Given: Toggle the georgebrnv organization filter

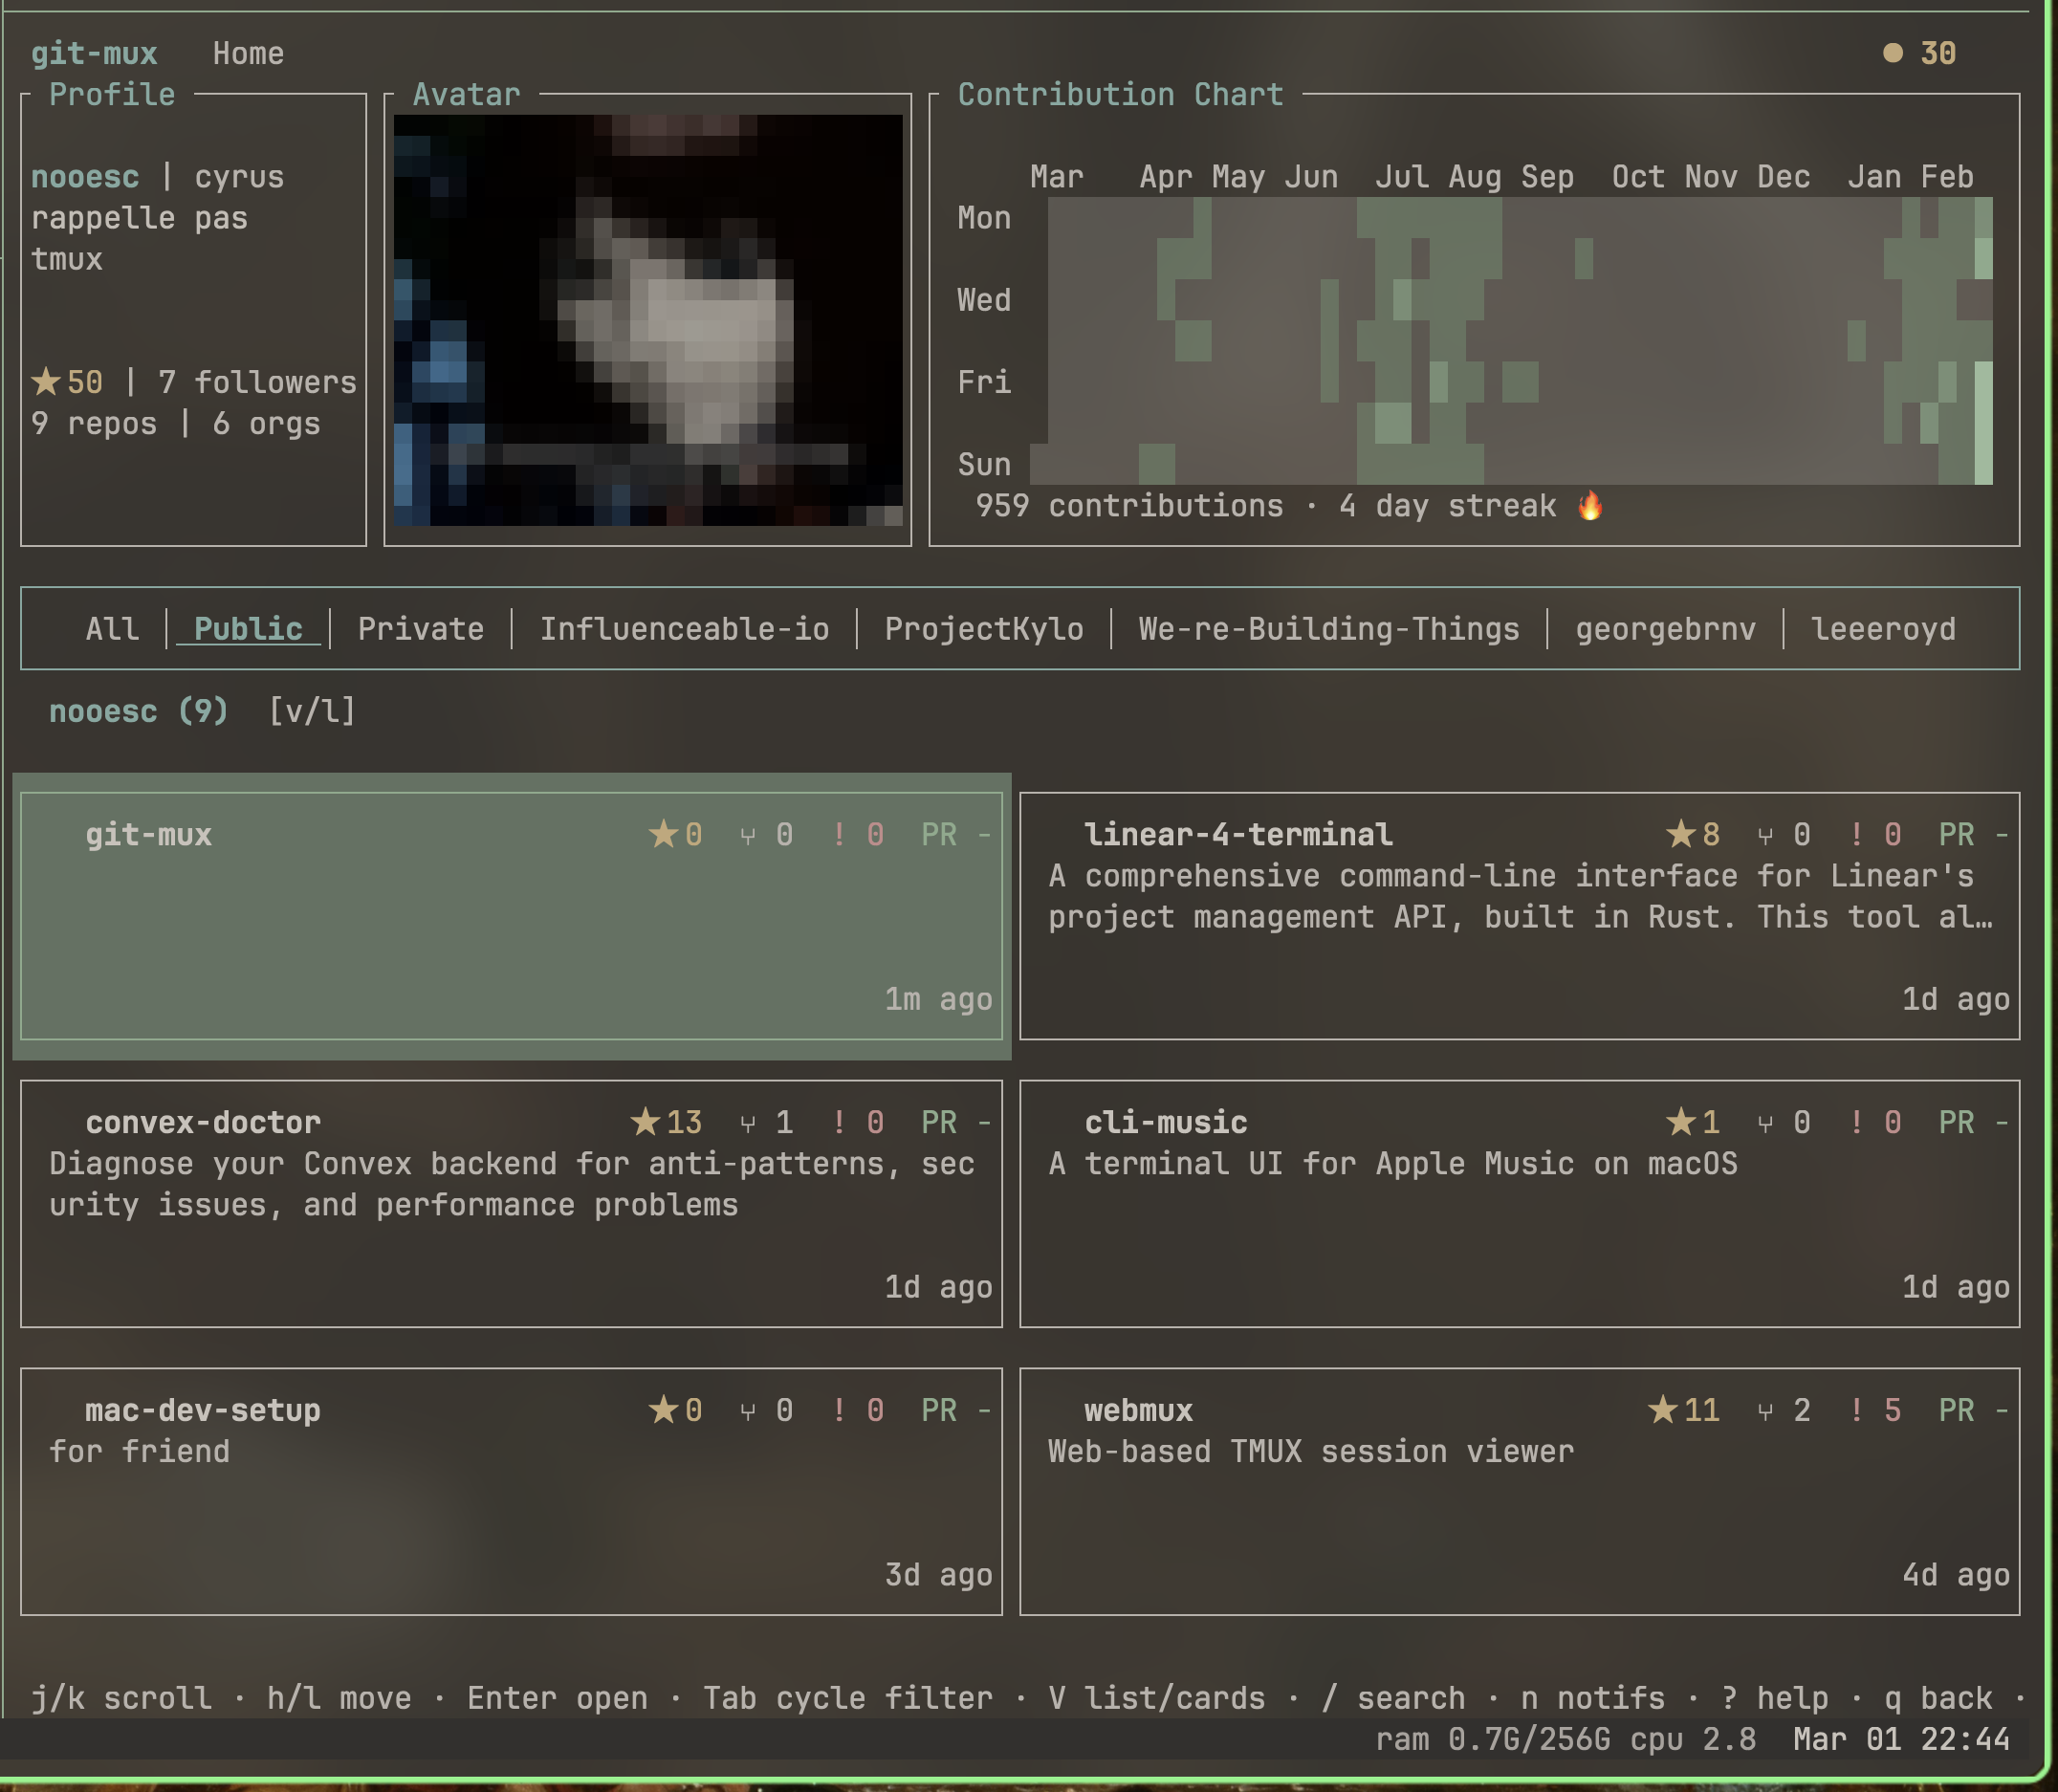Looking at the screenshot, I should (x=1666, y=628).
